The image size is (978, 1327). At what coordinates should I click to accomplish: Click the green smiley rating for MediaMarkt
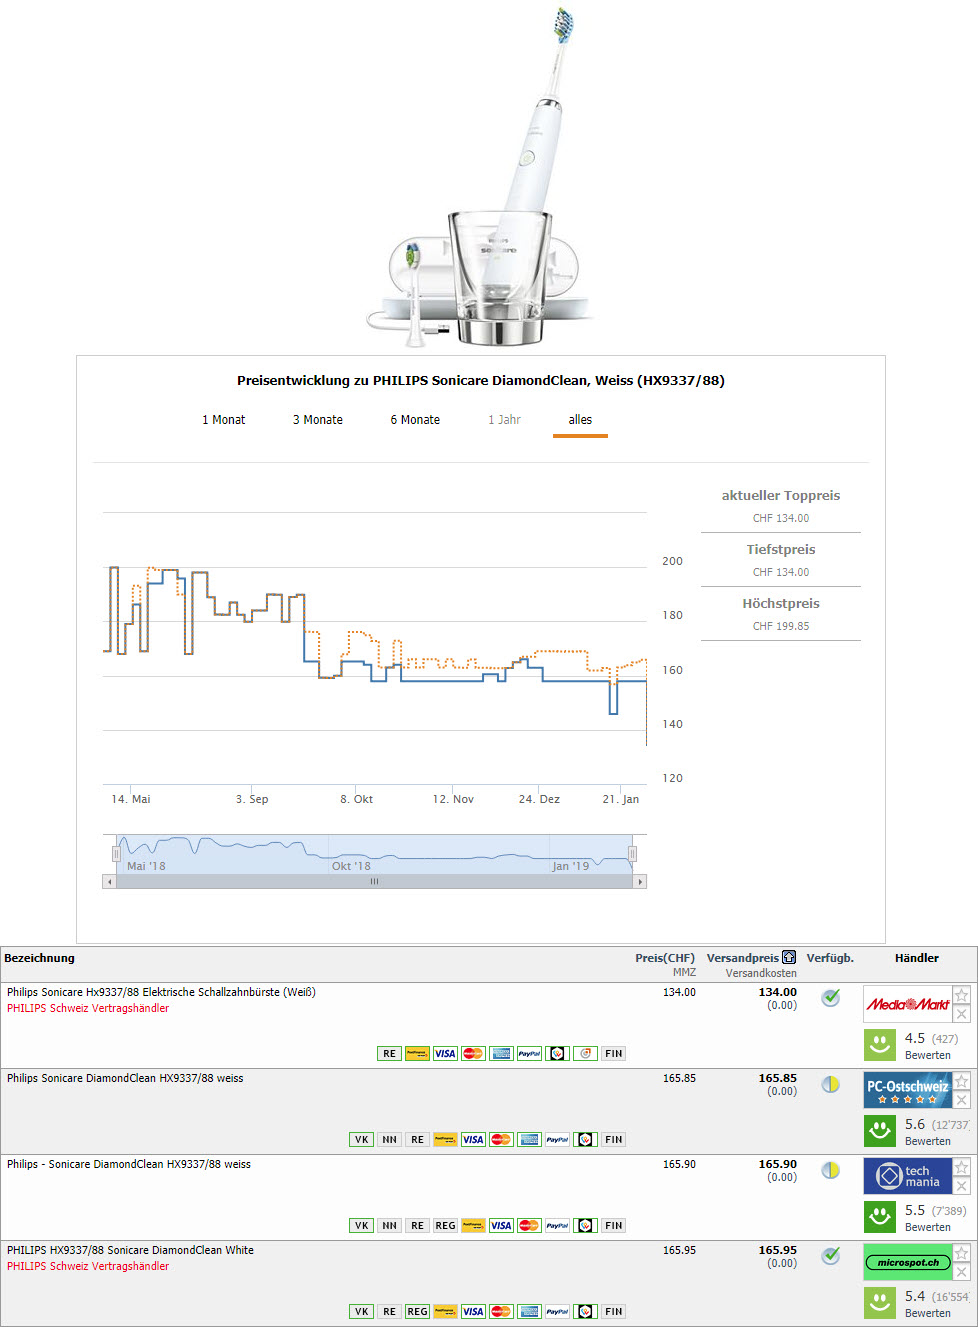[x=880, y=1045]
